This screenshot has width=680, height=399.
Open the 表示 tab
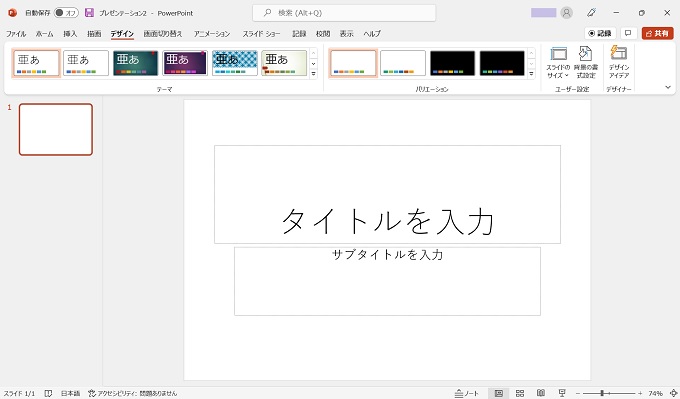(347, 33)
